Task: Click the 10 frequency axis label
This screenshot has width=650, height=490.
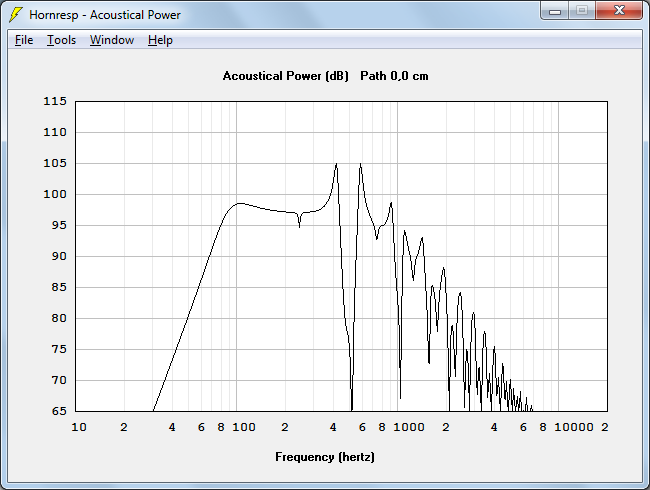Action: 79,427
